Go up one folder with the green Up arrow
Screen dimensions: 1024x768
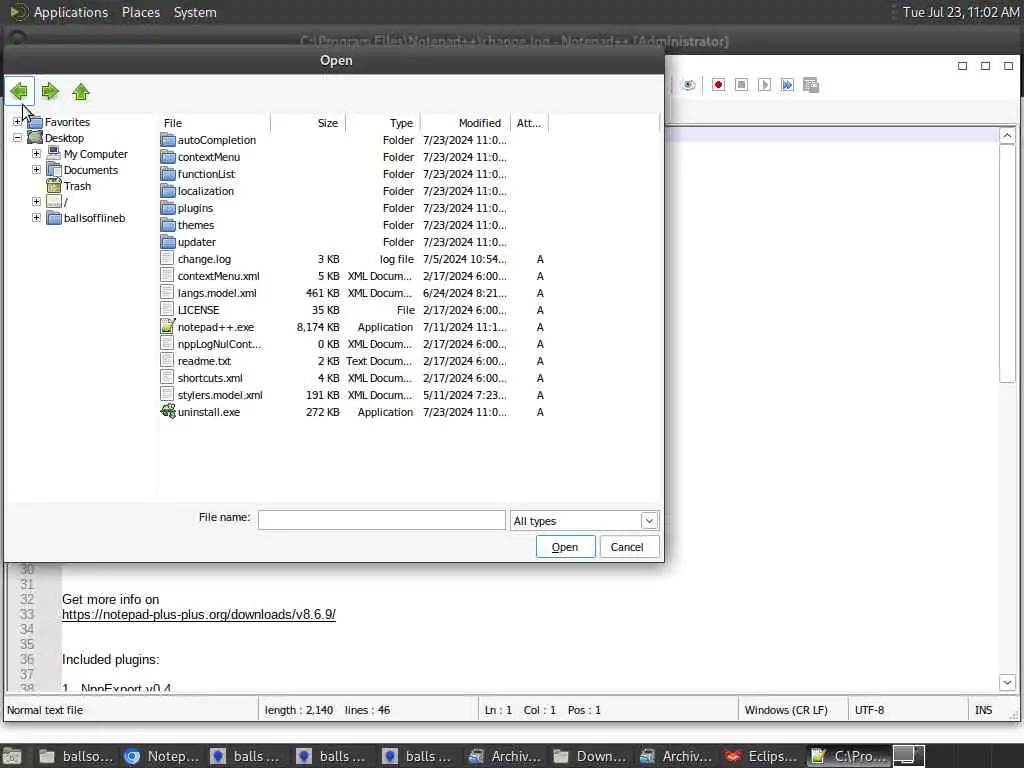81,91
